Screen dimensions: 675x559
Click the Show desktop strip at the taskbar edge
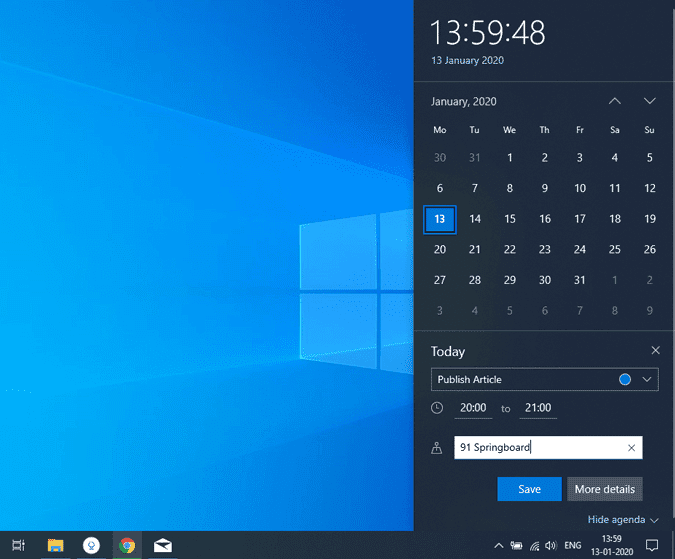click(673, 545)
